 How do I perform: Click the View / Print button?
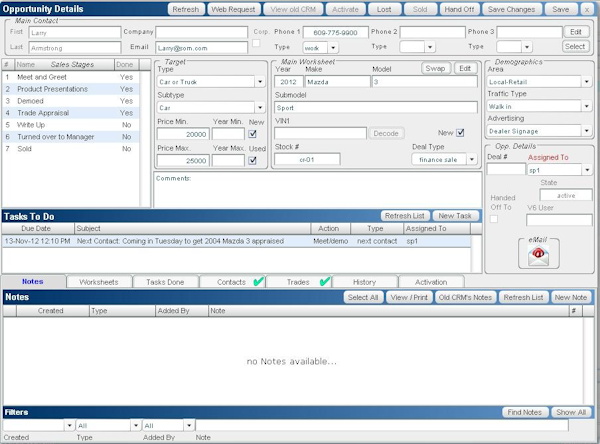409,297
